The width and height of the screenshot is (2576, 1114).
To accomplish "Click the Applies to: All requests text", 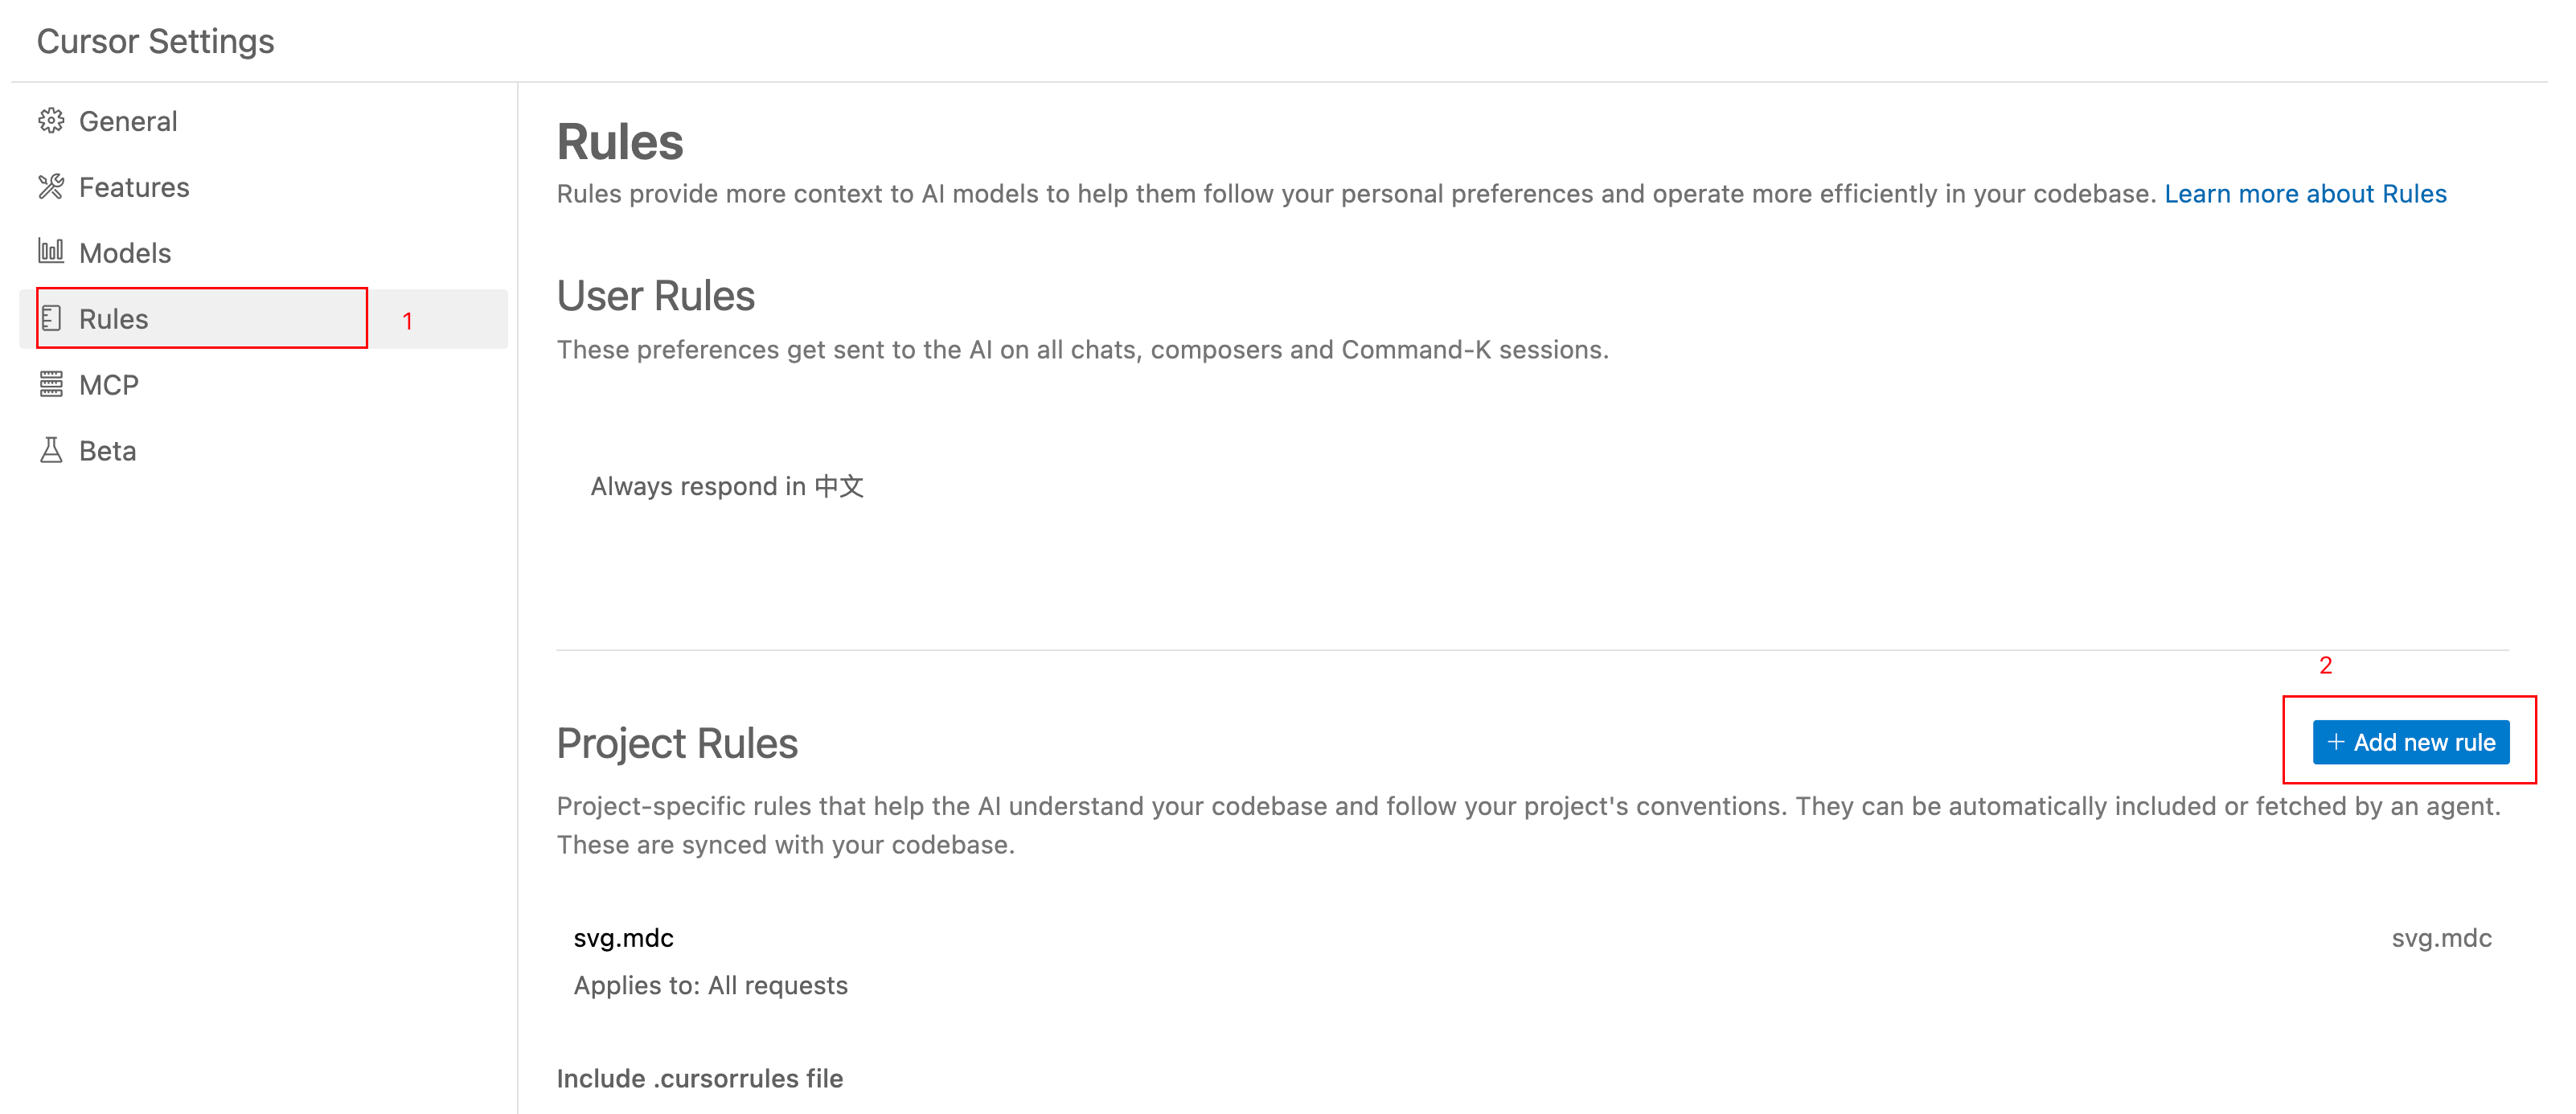I will tap(710, 986).
